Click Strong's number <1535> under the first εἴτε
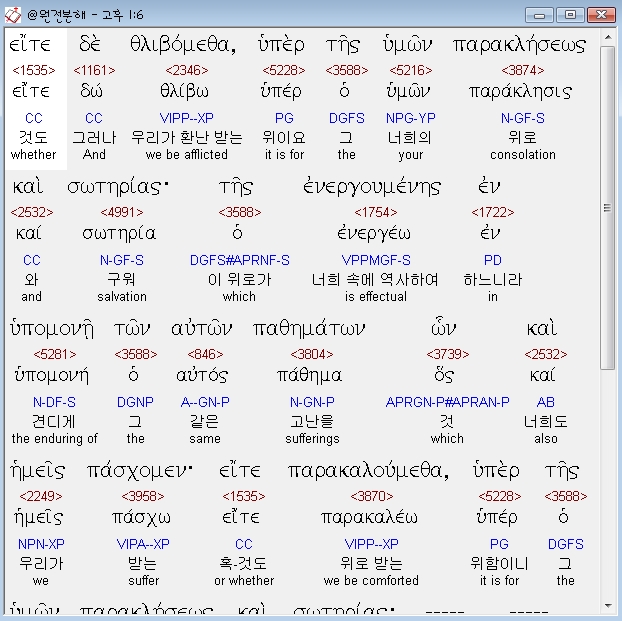The image size is (622, 621). click(x=34, y=71)
